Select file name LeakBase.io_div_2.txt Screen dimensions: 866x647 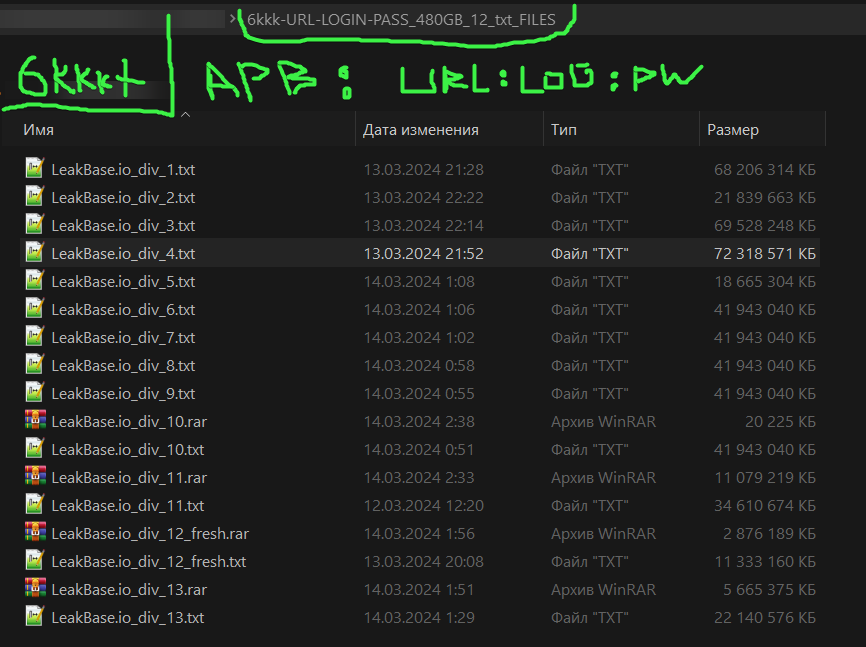coord(123,198)
